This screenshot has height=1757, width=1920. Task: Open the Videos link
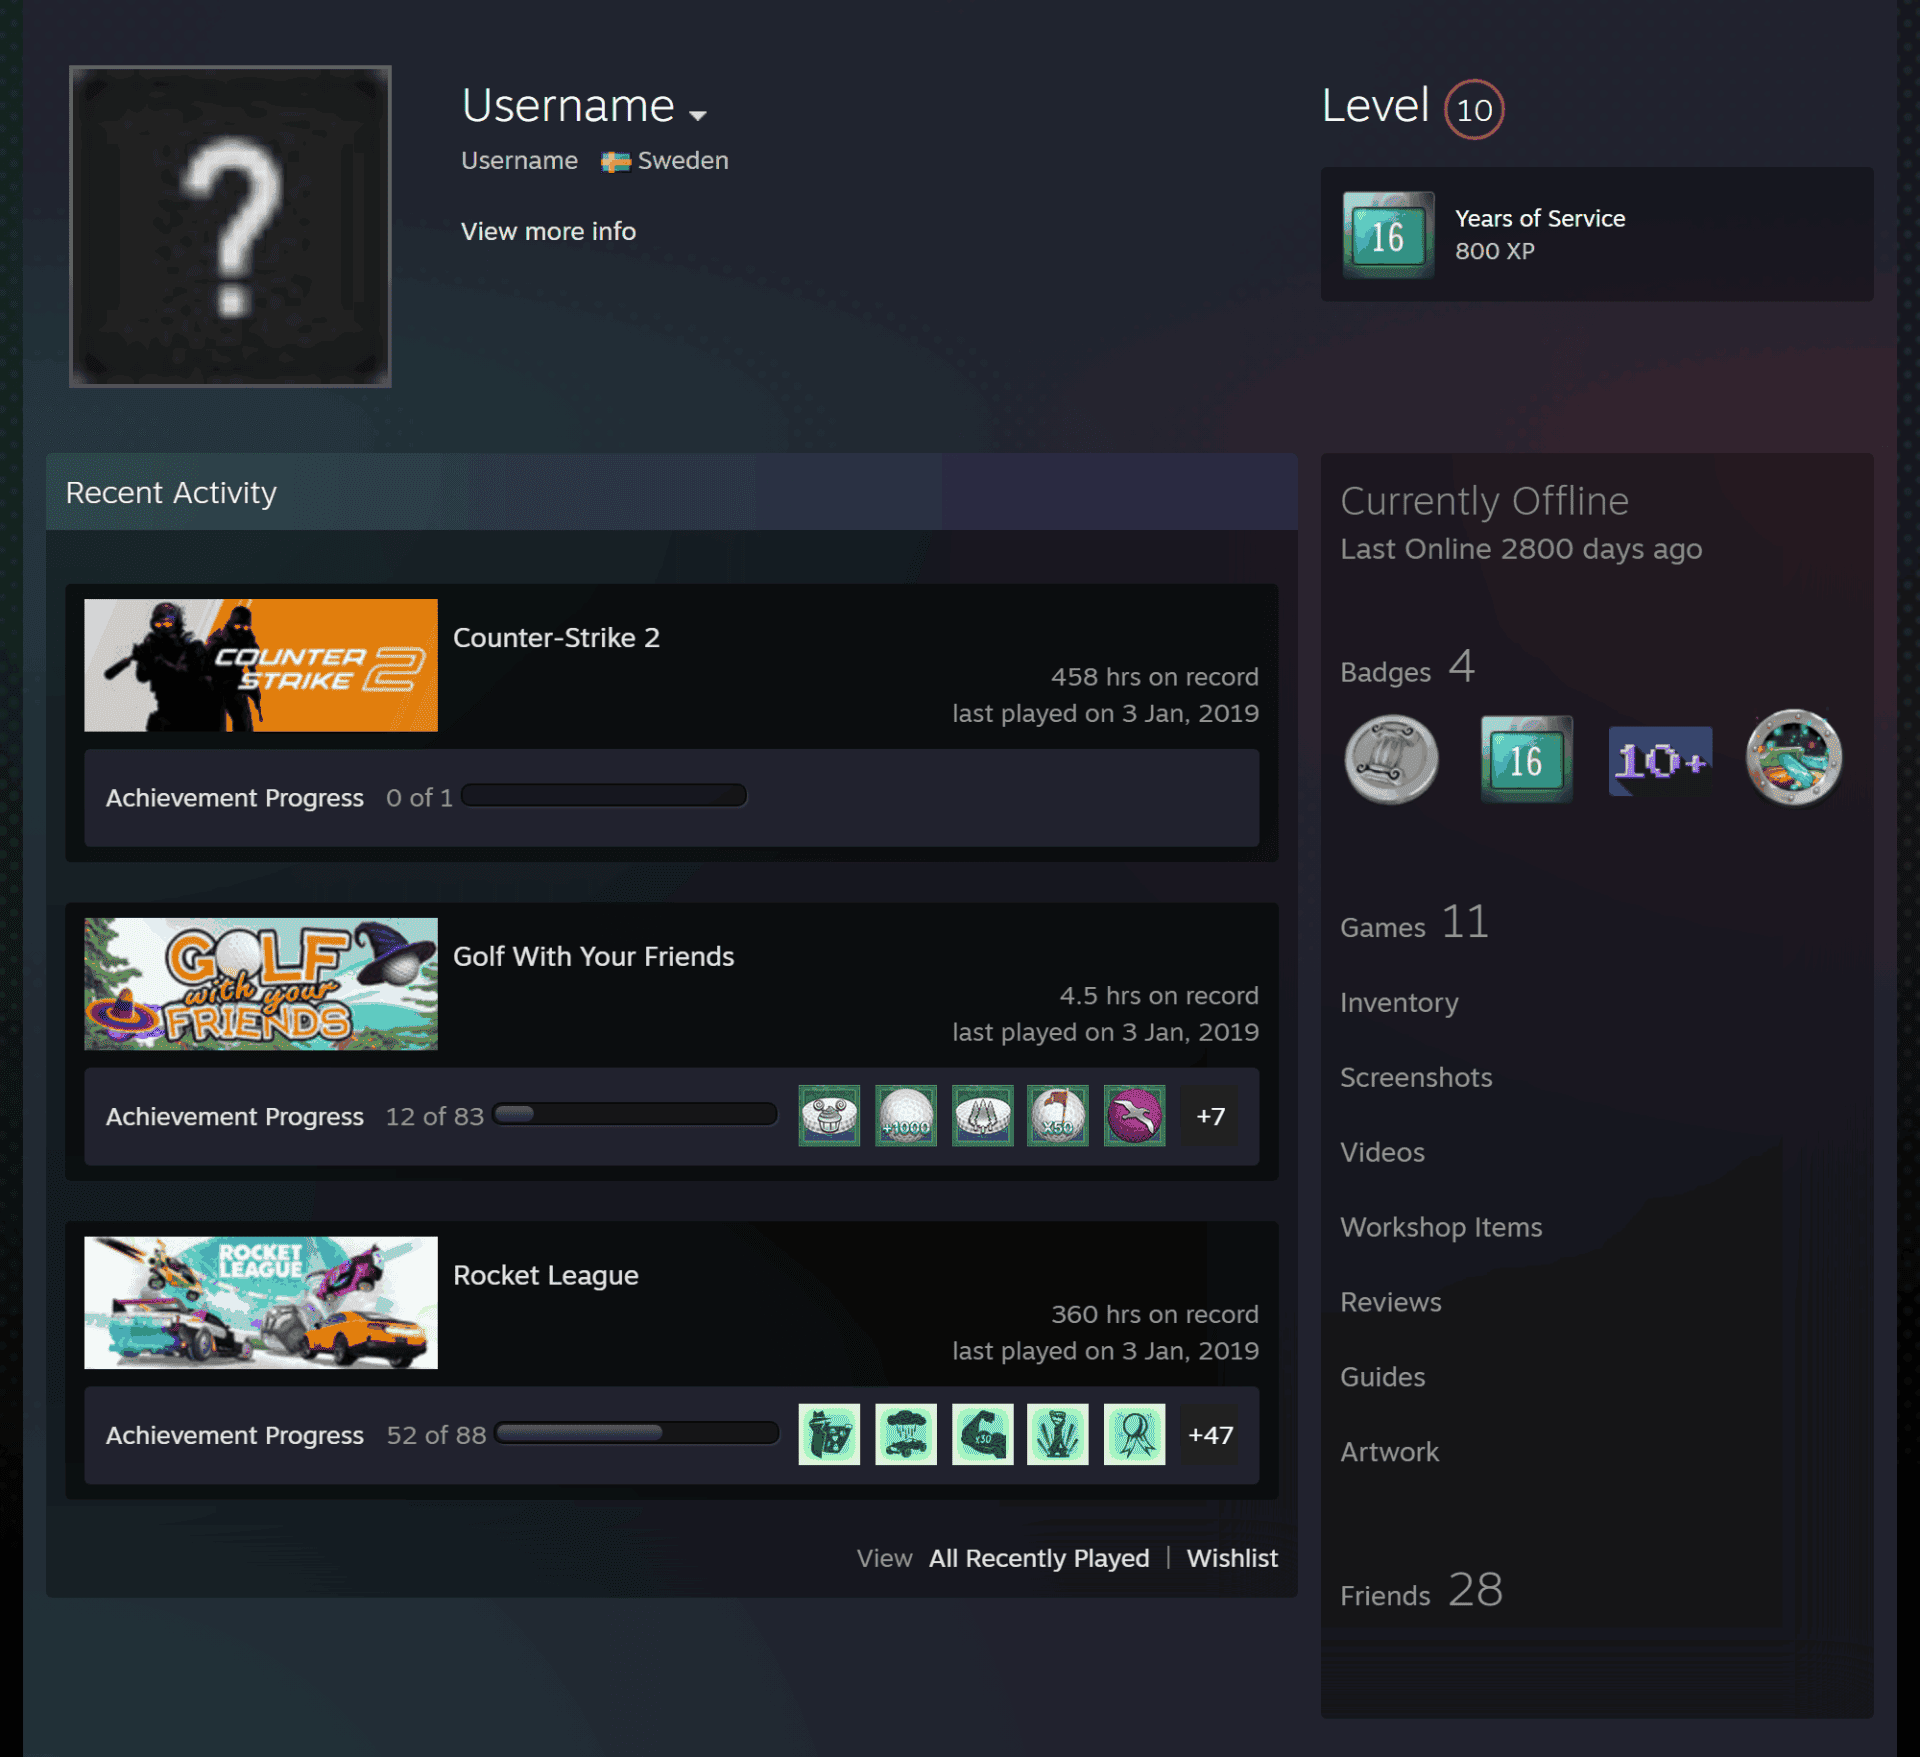click(1382, 1152)
